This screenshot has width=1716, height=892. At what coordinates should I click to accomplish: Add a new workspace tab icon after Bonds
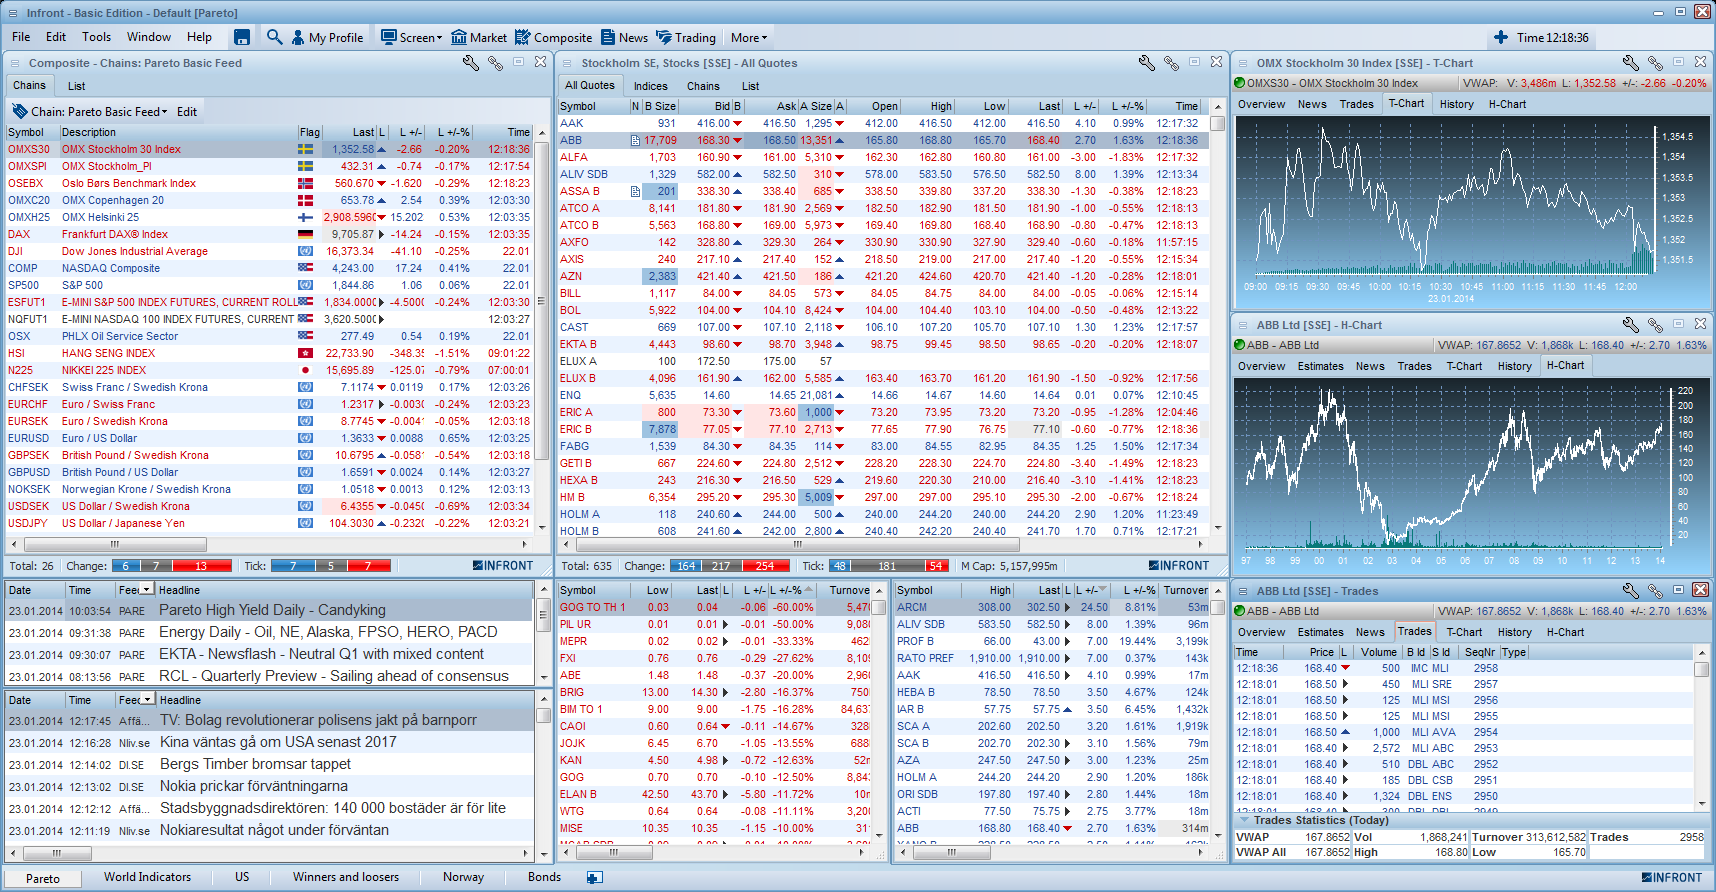coord(594,877)
